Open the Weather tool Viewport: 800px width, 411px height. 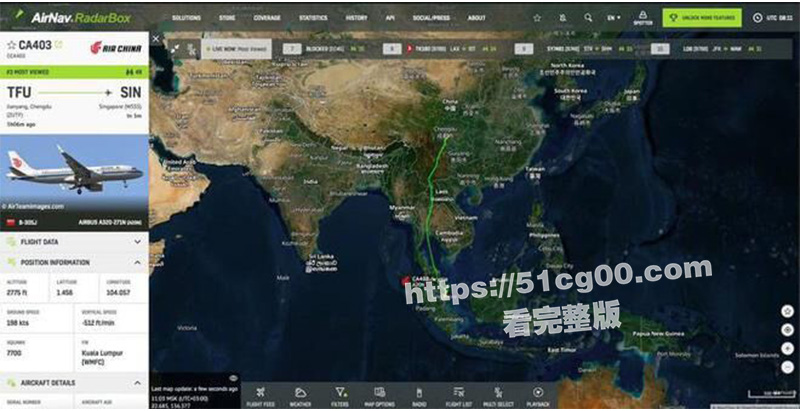(301, 397)
